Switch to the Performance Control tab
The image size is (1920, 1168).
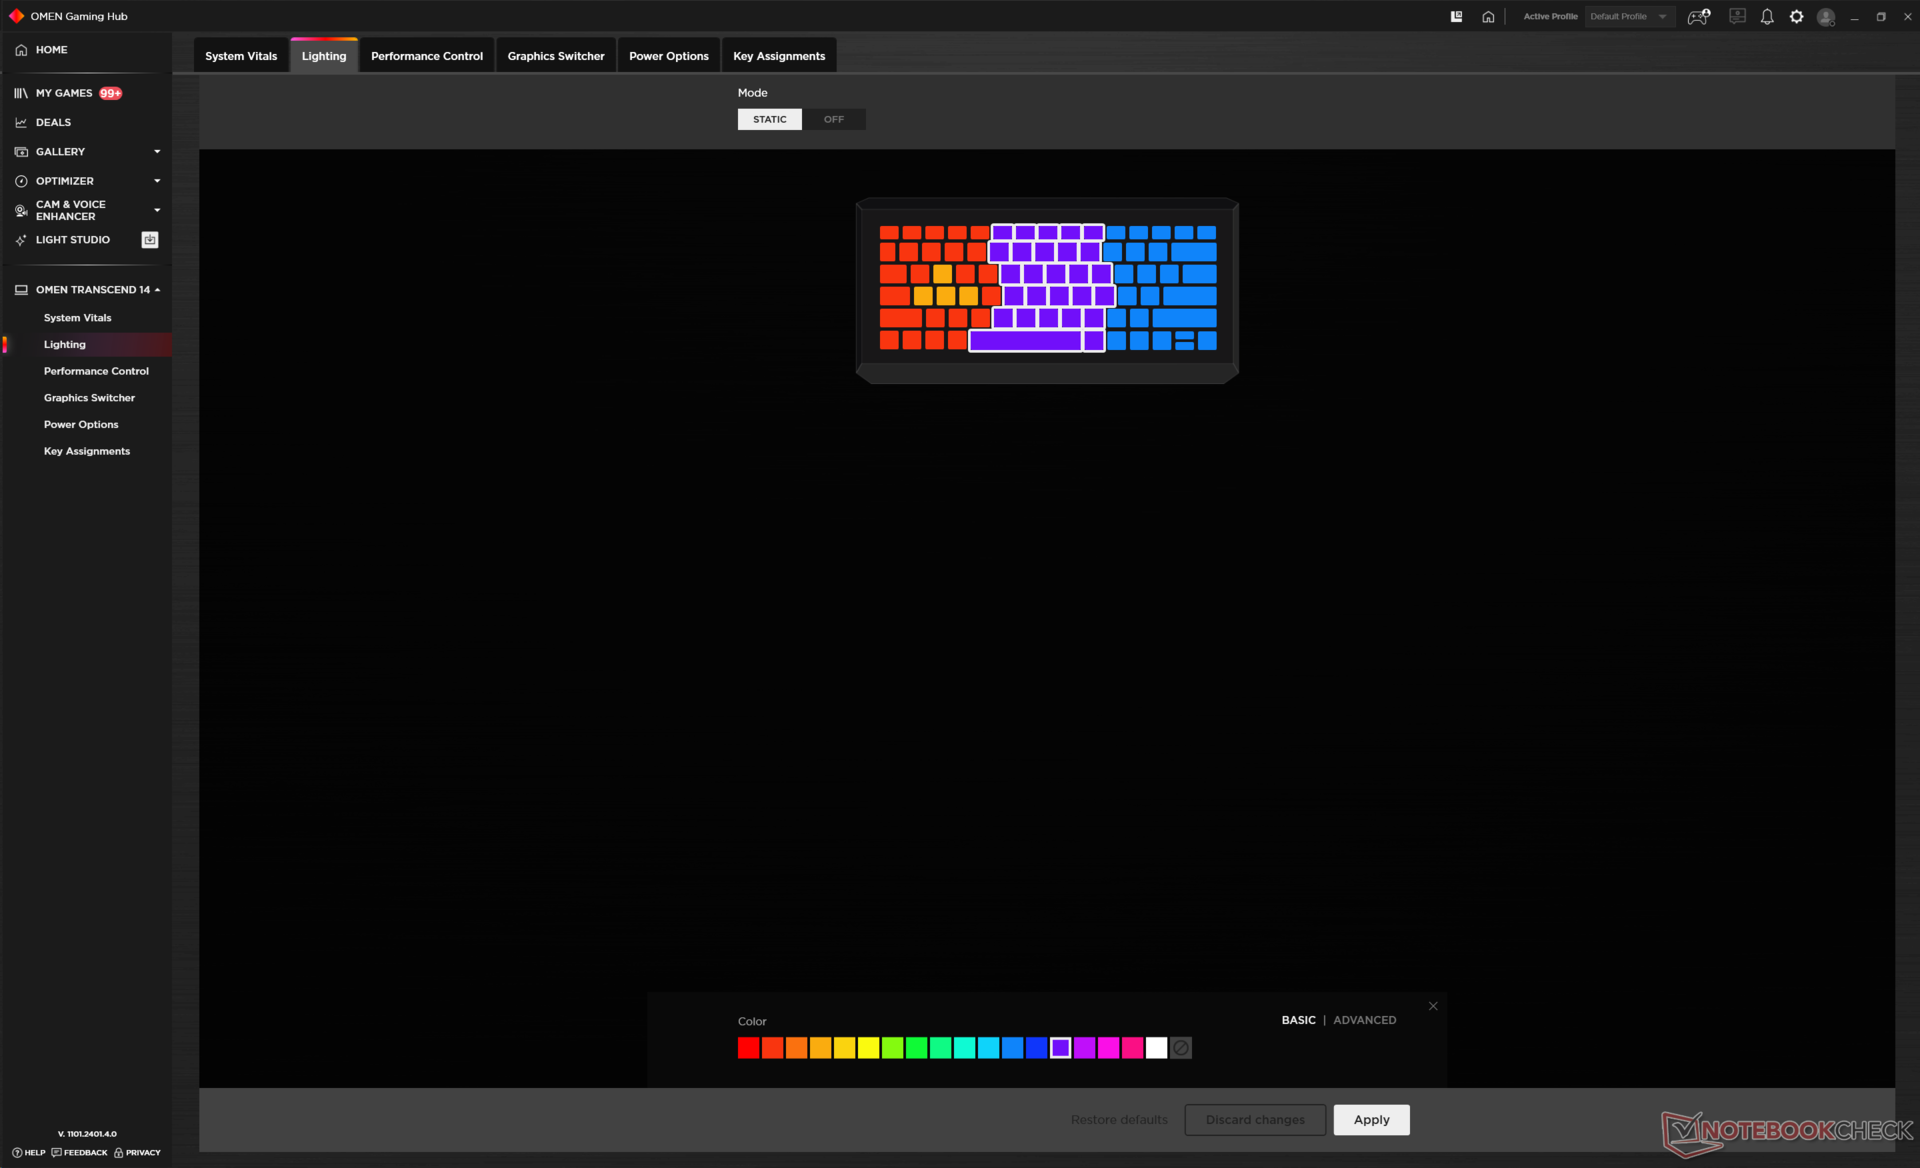point(426,56)
